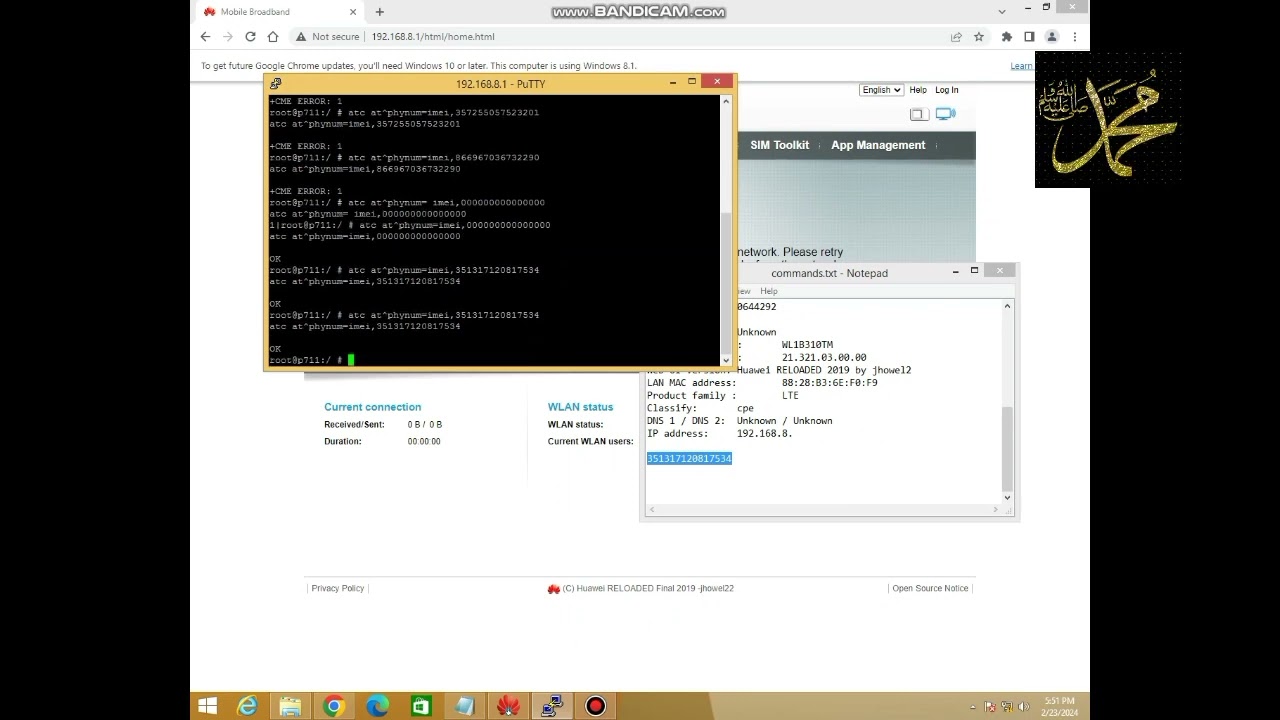Click Current connection heading

click(372, 407)
